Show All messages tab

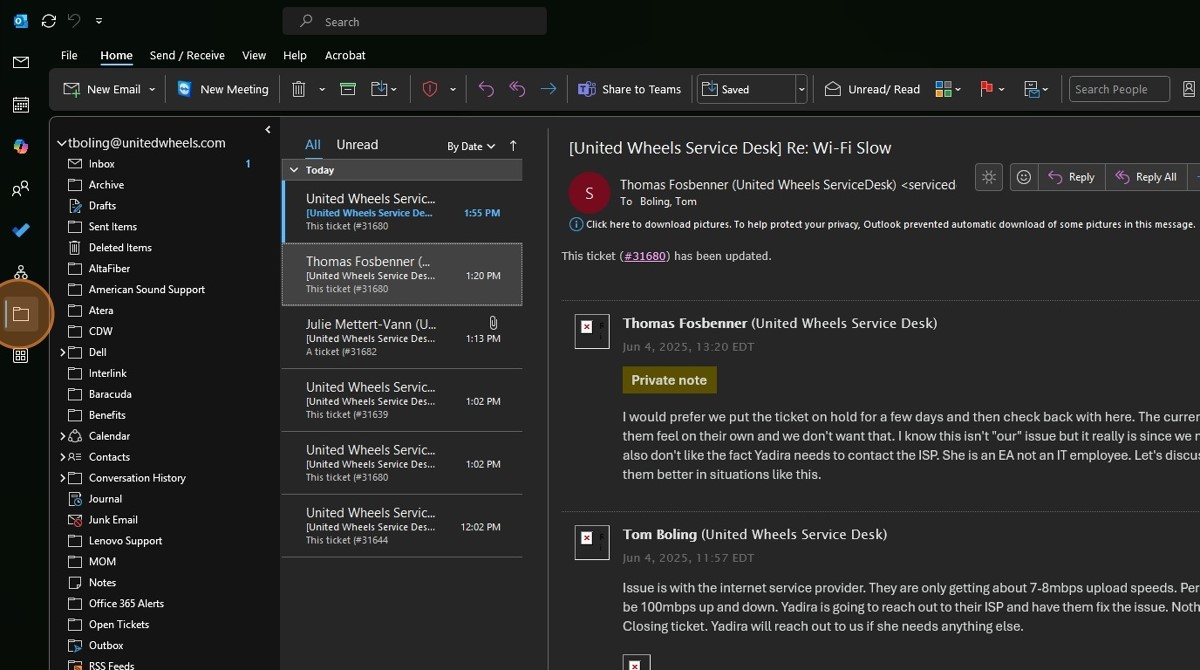coord(313,145)
